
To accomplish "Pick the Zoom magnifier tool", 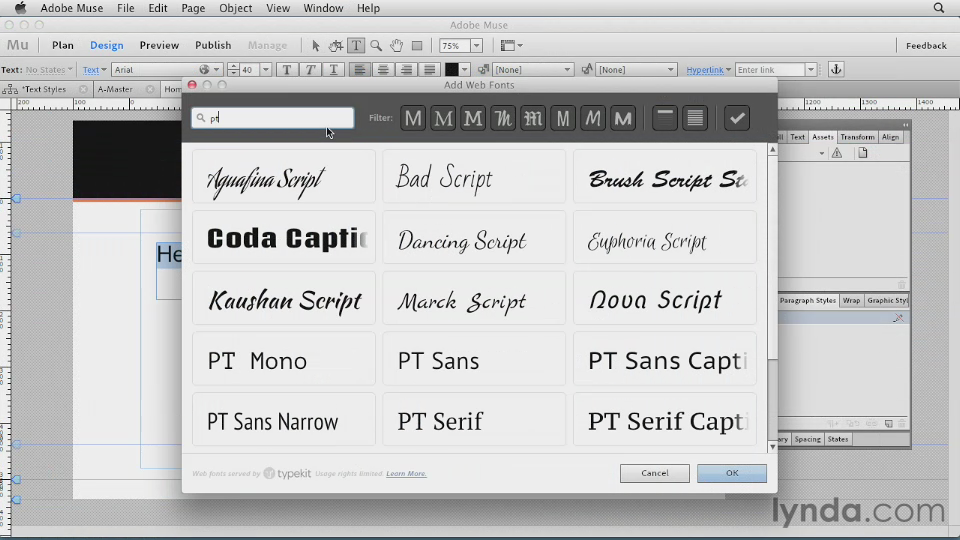I will (x=376, y=46).
